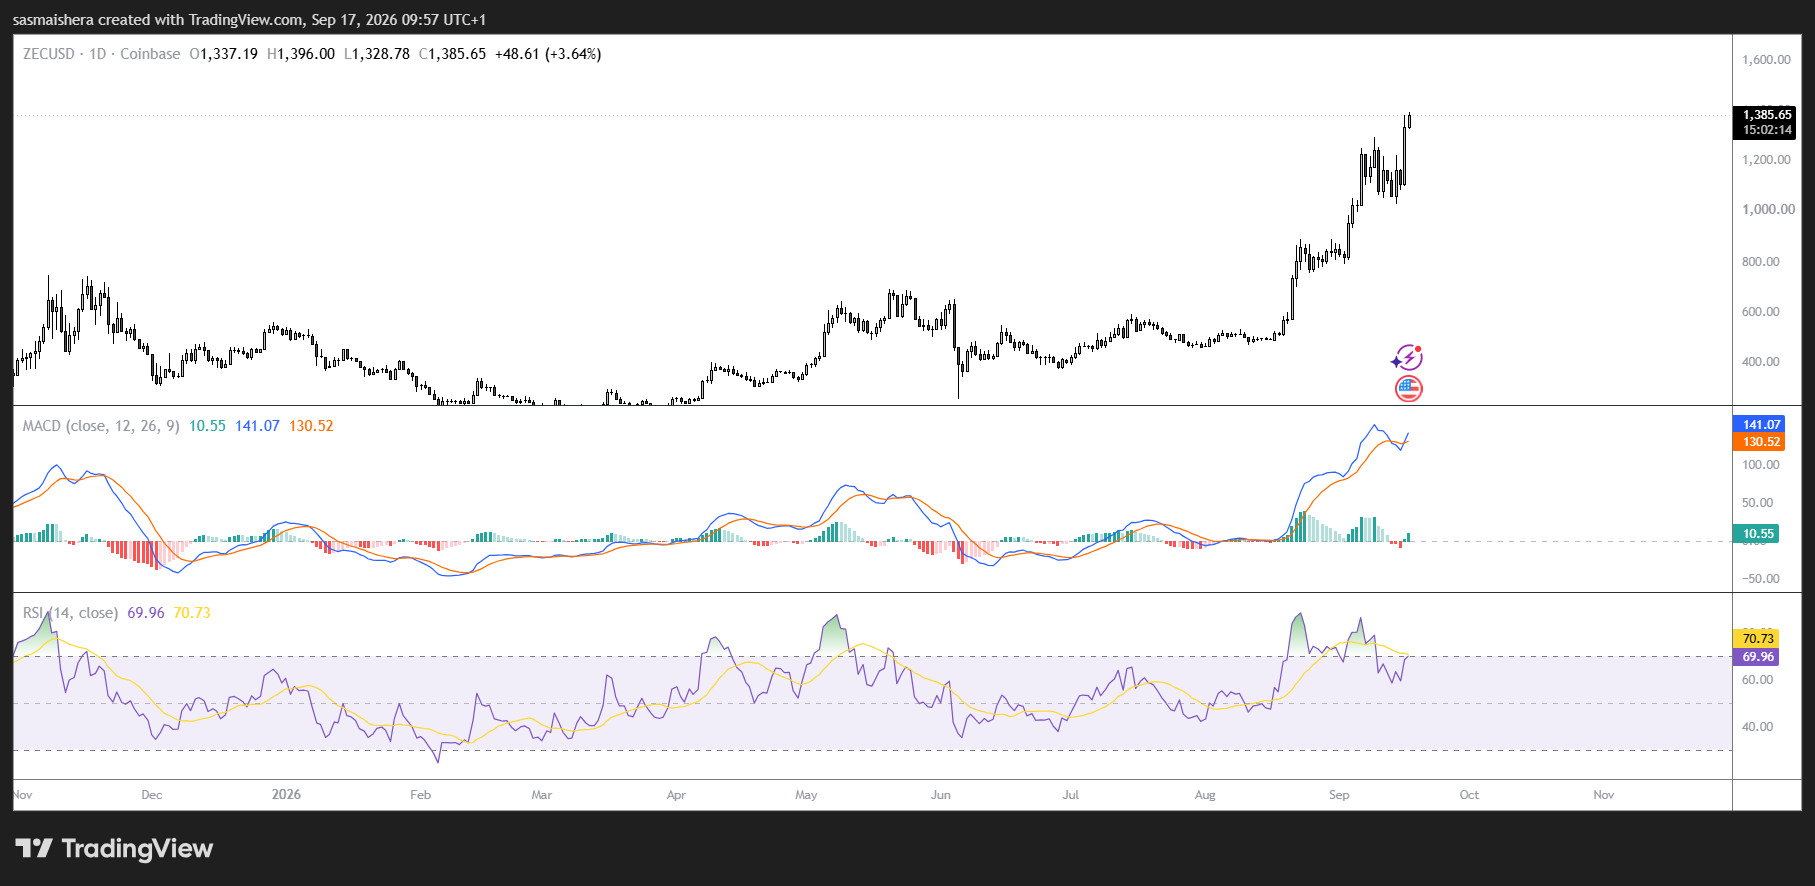1815x886 pixels.
Task: Click the purple 69.96 RSI axis tag
Action: point(1757,657)
